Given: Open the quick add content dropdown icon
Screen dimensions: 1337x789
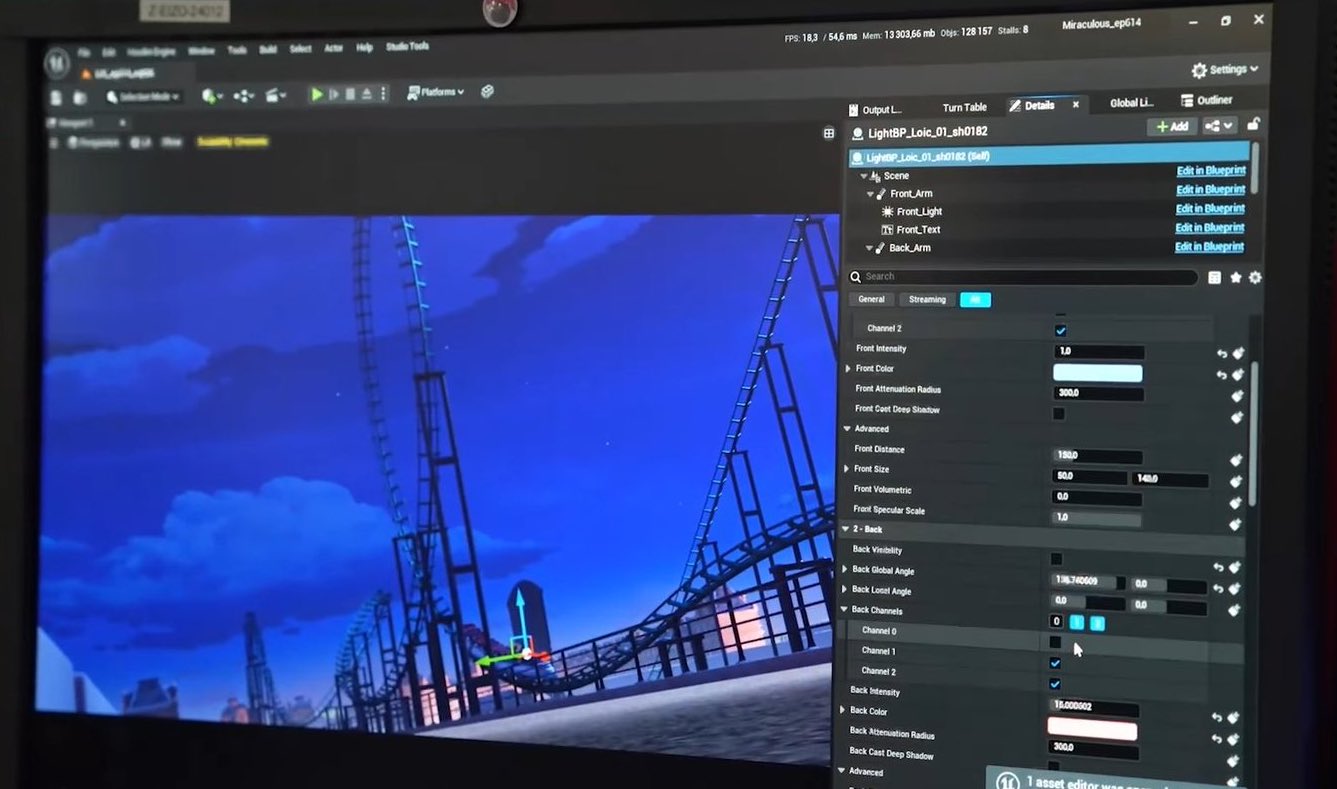Looking at the screenshot, I should click(x=210, y=96).
